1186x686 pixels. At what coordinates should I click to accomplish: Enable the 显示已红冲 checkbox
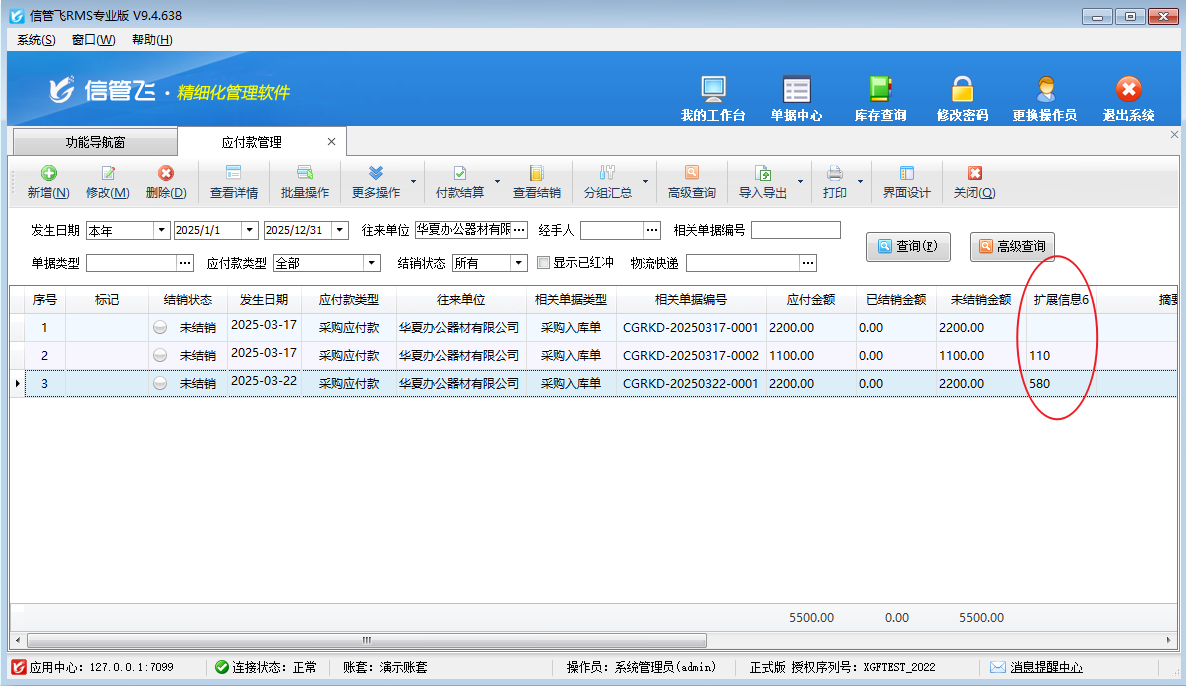(x=544, y=263)
